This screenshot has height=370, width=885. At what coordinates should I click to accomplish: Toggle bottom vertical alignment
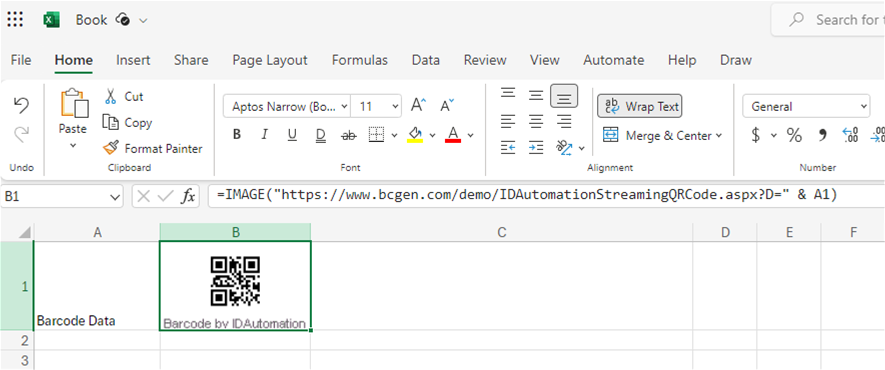(564, 96)
